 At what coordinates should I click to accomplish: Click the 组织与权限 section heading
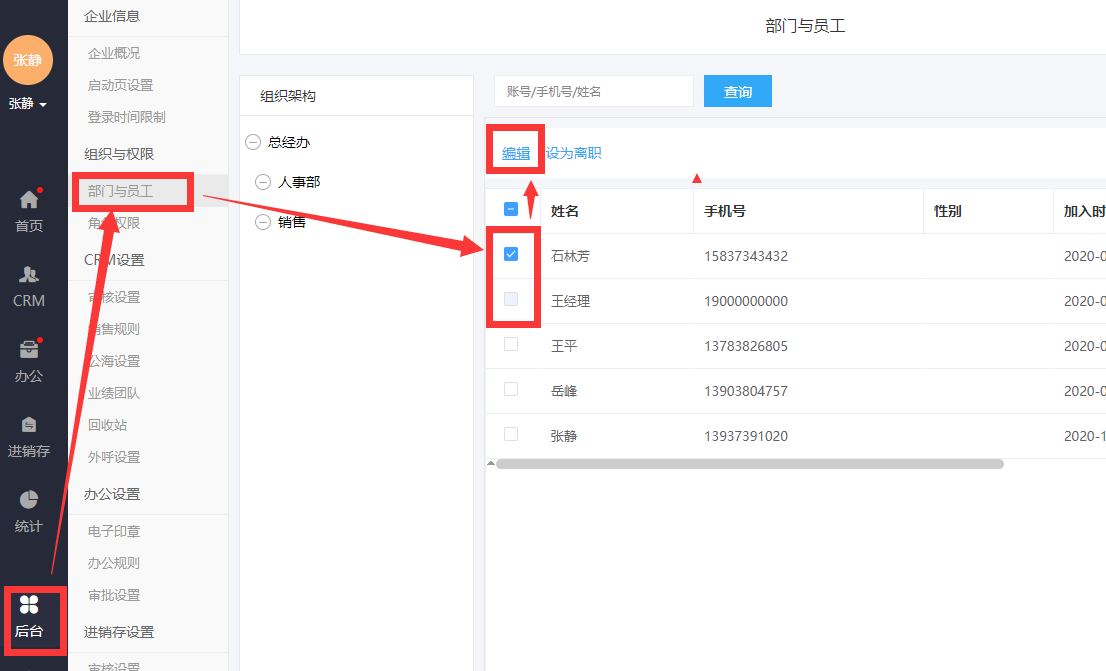[119, 154]
